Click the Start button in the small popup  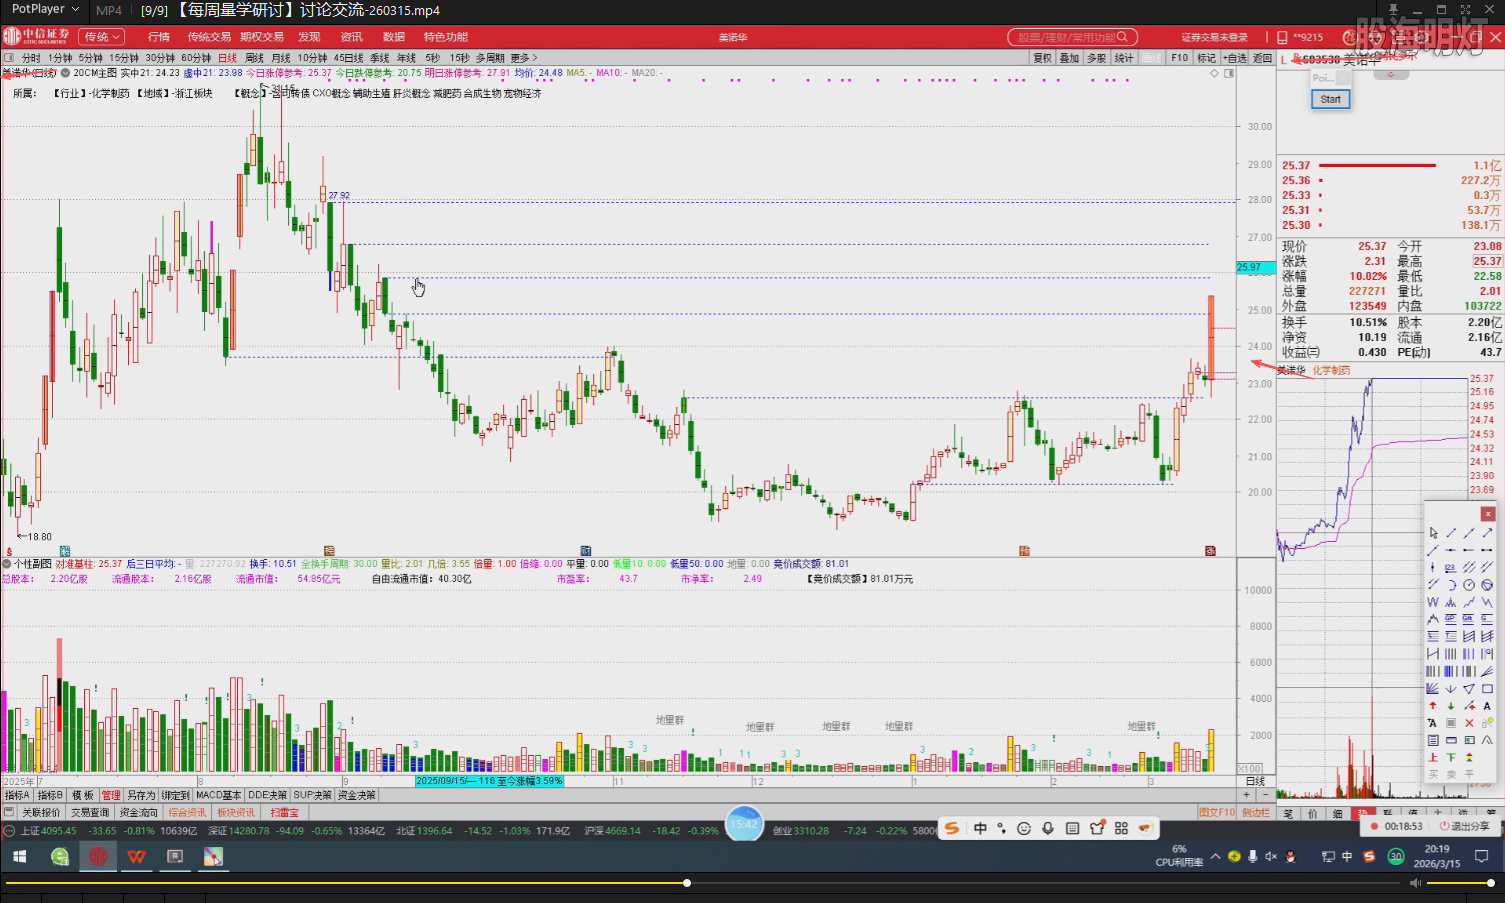click(x=1330, y=99)
